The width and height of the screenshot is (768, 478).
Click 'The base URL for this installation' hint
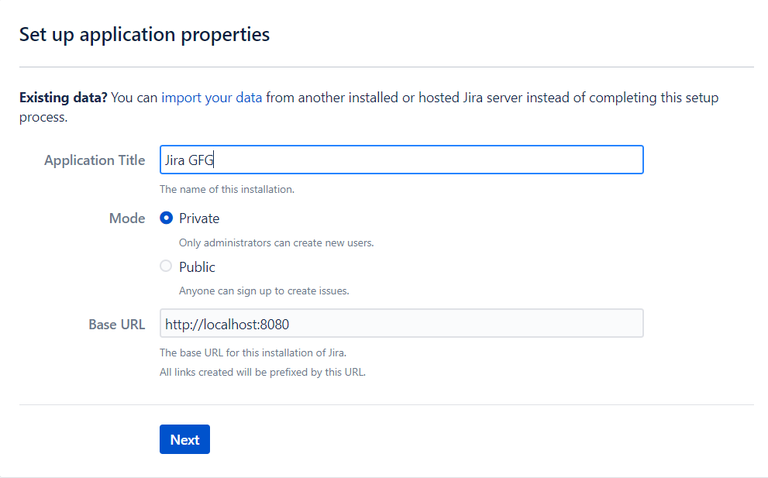coord(253,352)
